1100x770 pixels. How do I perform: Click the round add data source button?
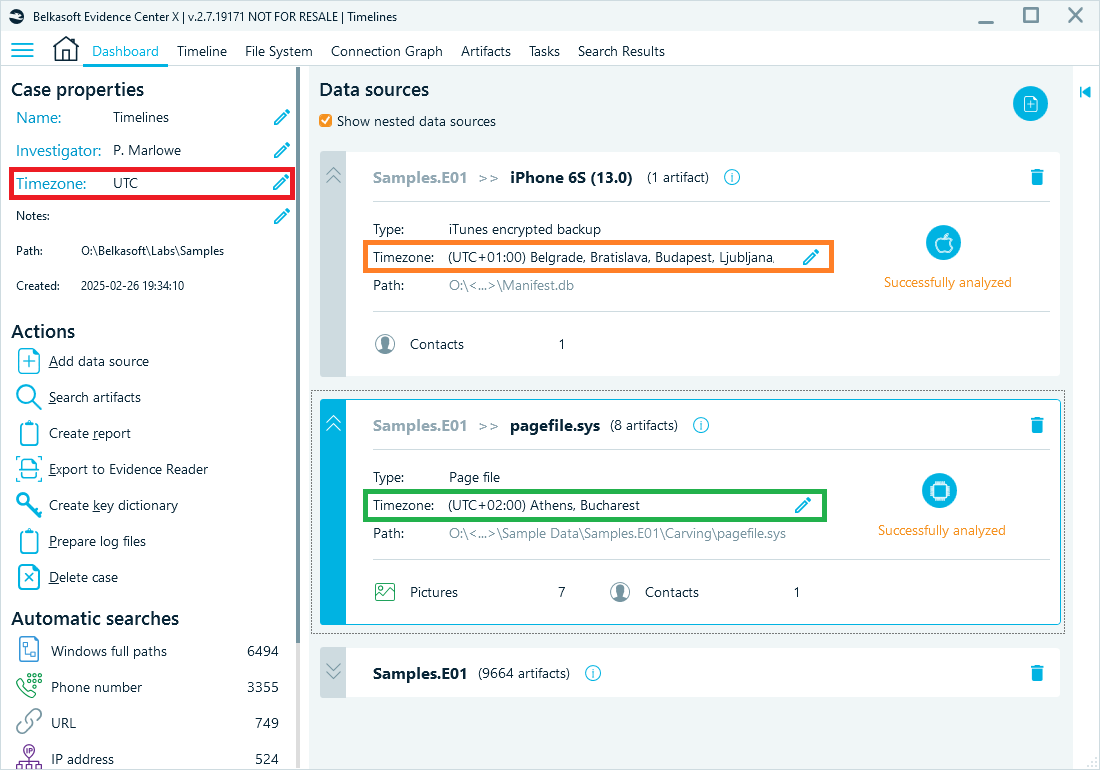coord(1030,104)
